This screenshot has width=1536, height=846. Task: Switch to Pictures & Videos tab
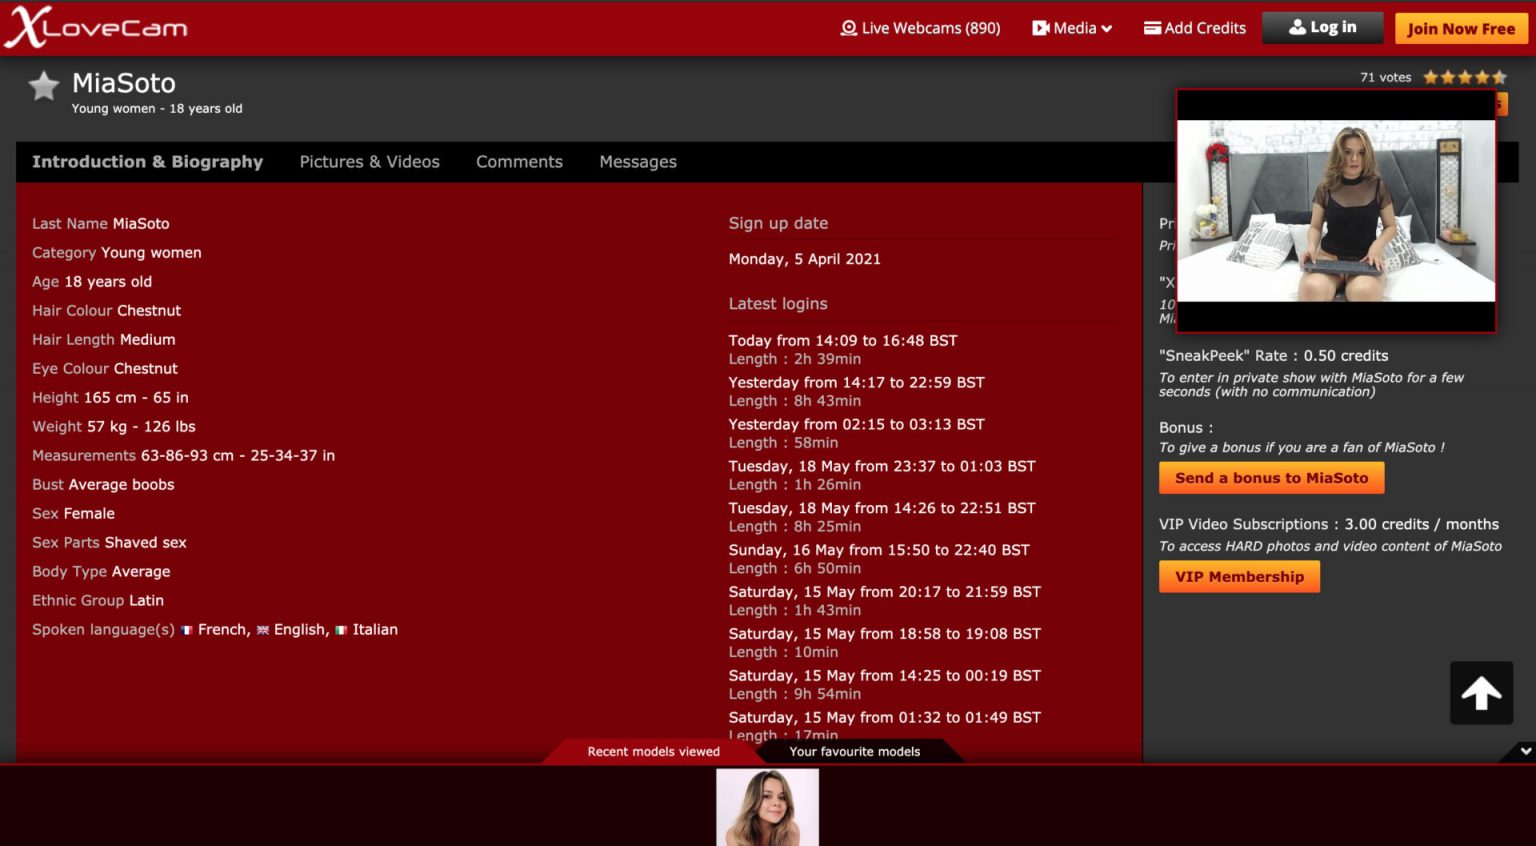(370, 162)
